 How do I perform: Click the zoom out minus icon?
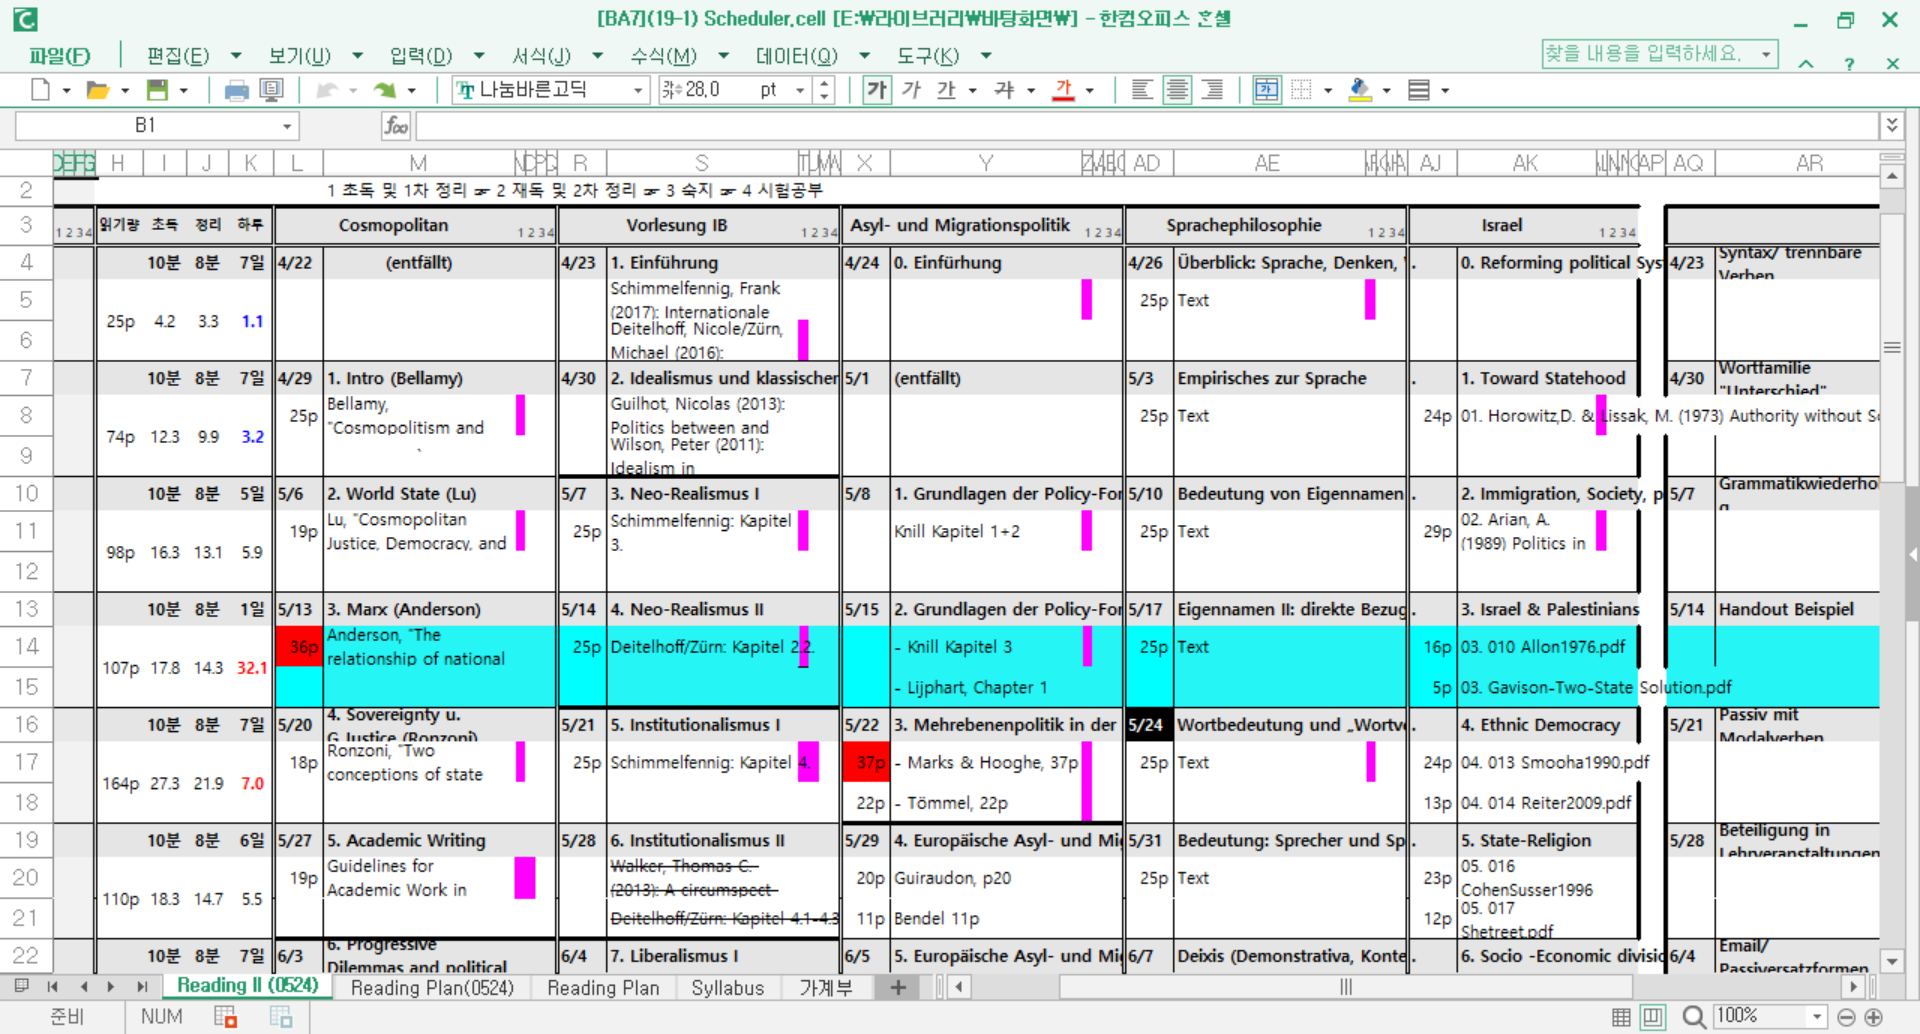(x=1846, y=1017)
